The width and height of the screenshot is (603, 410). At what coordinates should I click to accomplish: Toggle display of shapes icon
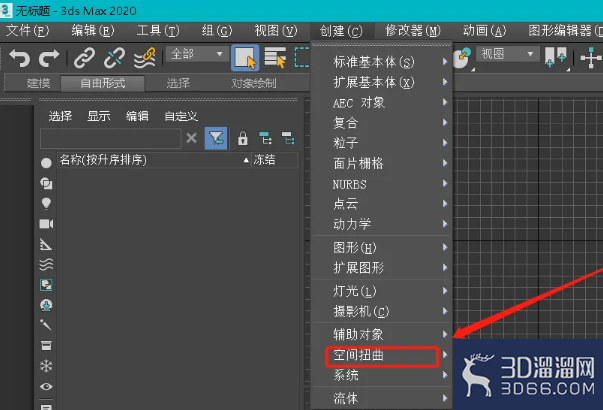point(46,183)
